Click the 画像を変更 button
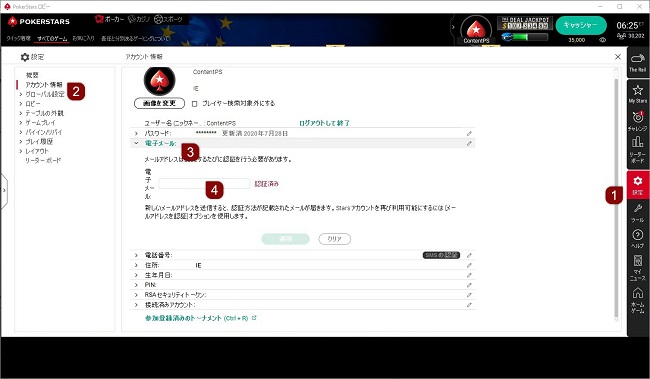Viewport: 650px width, 379px height. [159, 103]
